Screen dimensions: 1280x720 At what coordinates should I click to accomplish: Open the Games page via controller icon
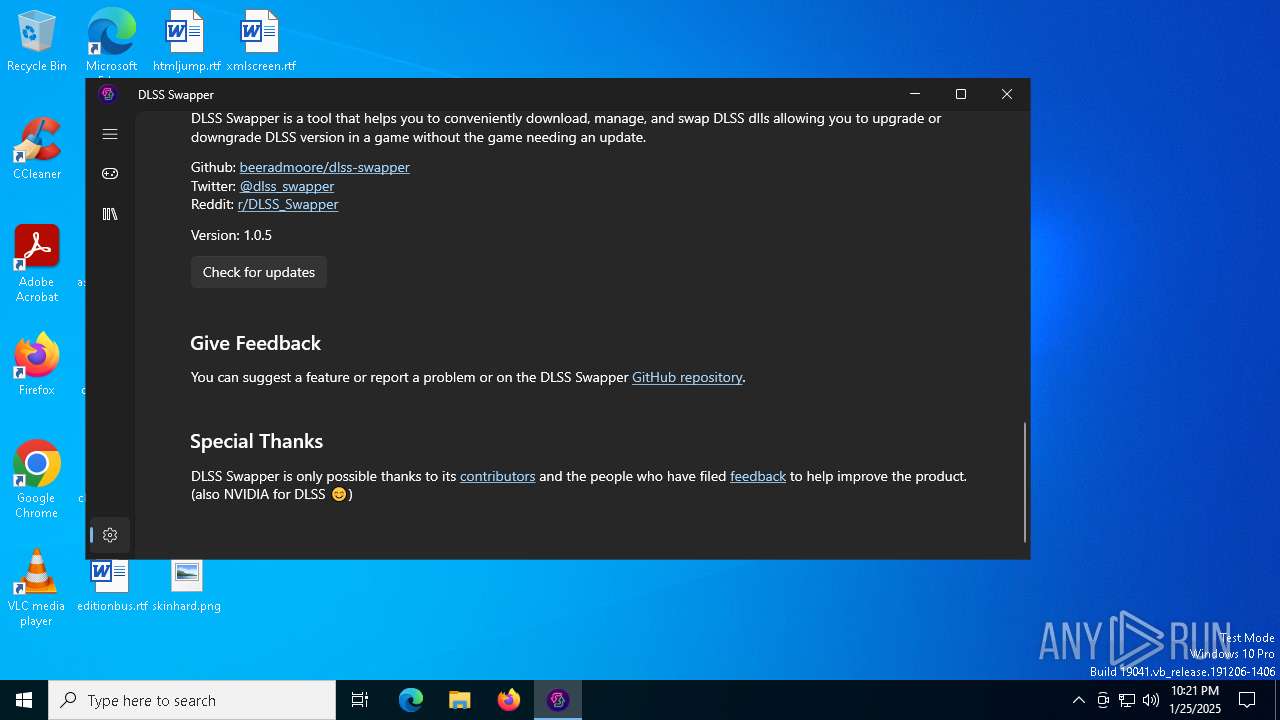coord(110,174)
